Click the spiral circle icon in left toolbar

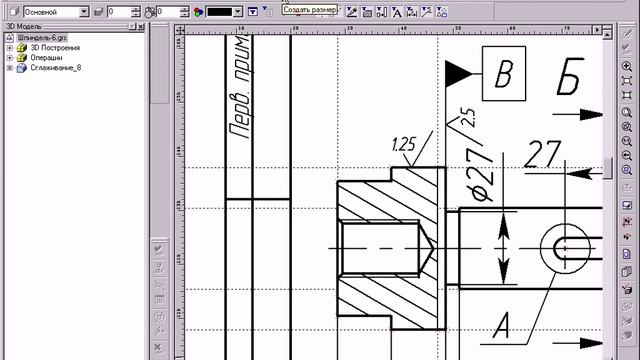159,317
